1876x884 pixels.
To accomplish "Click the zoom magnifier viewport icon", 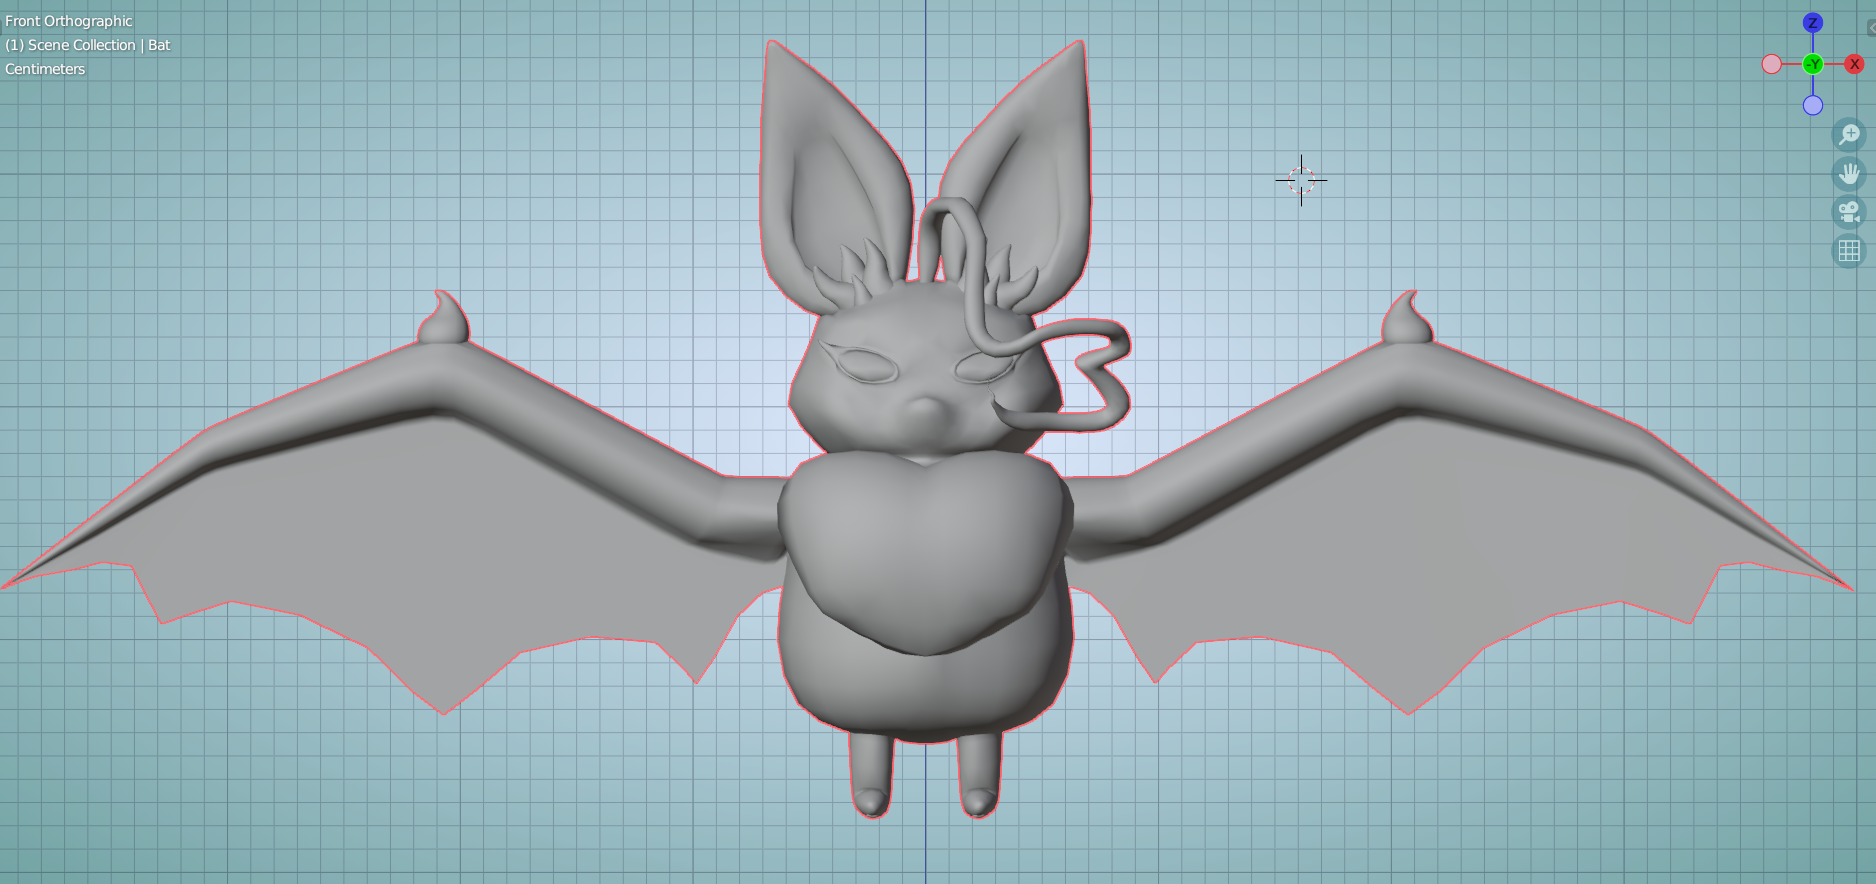I will click(1849, 134).
